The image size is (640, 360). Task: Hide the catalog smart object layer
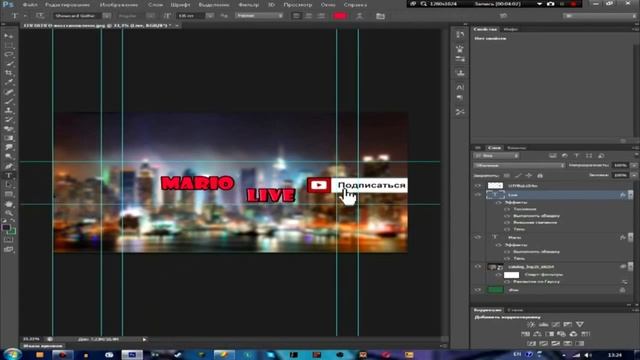[x=478, y=267]
